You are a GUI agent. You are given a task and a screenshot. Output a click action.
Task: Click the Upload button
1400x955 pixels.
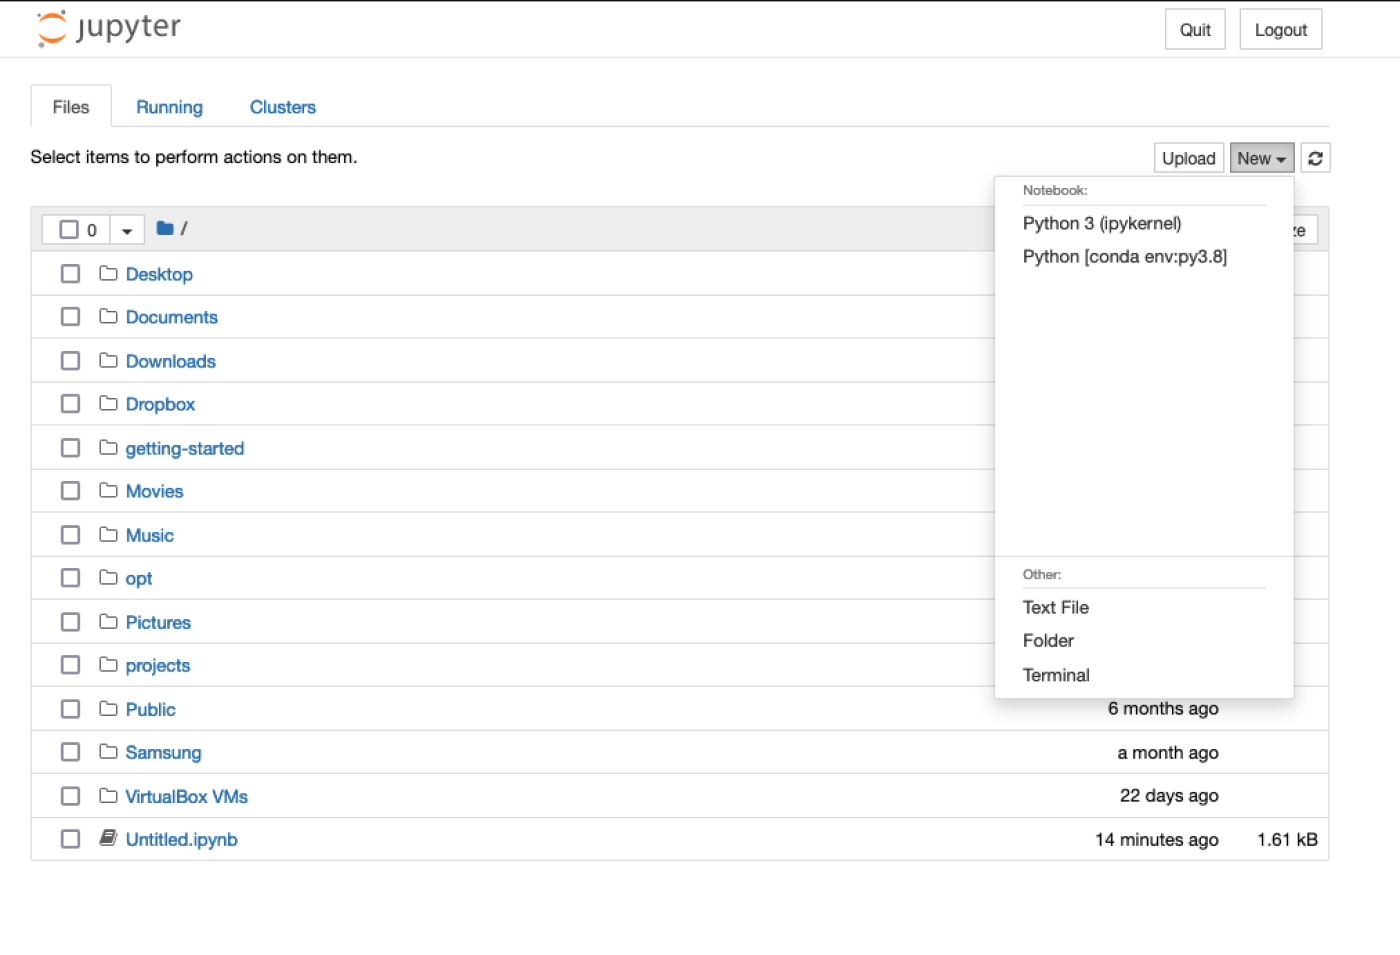point(1189,158)
